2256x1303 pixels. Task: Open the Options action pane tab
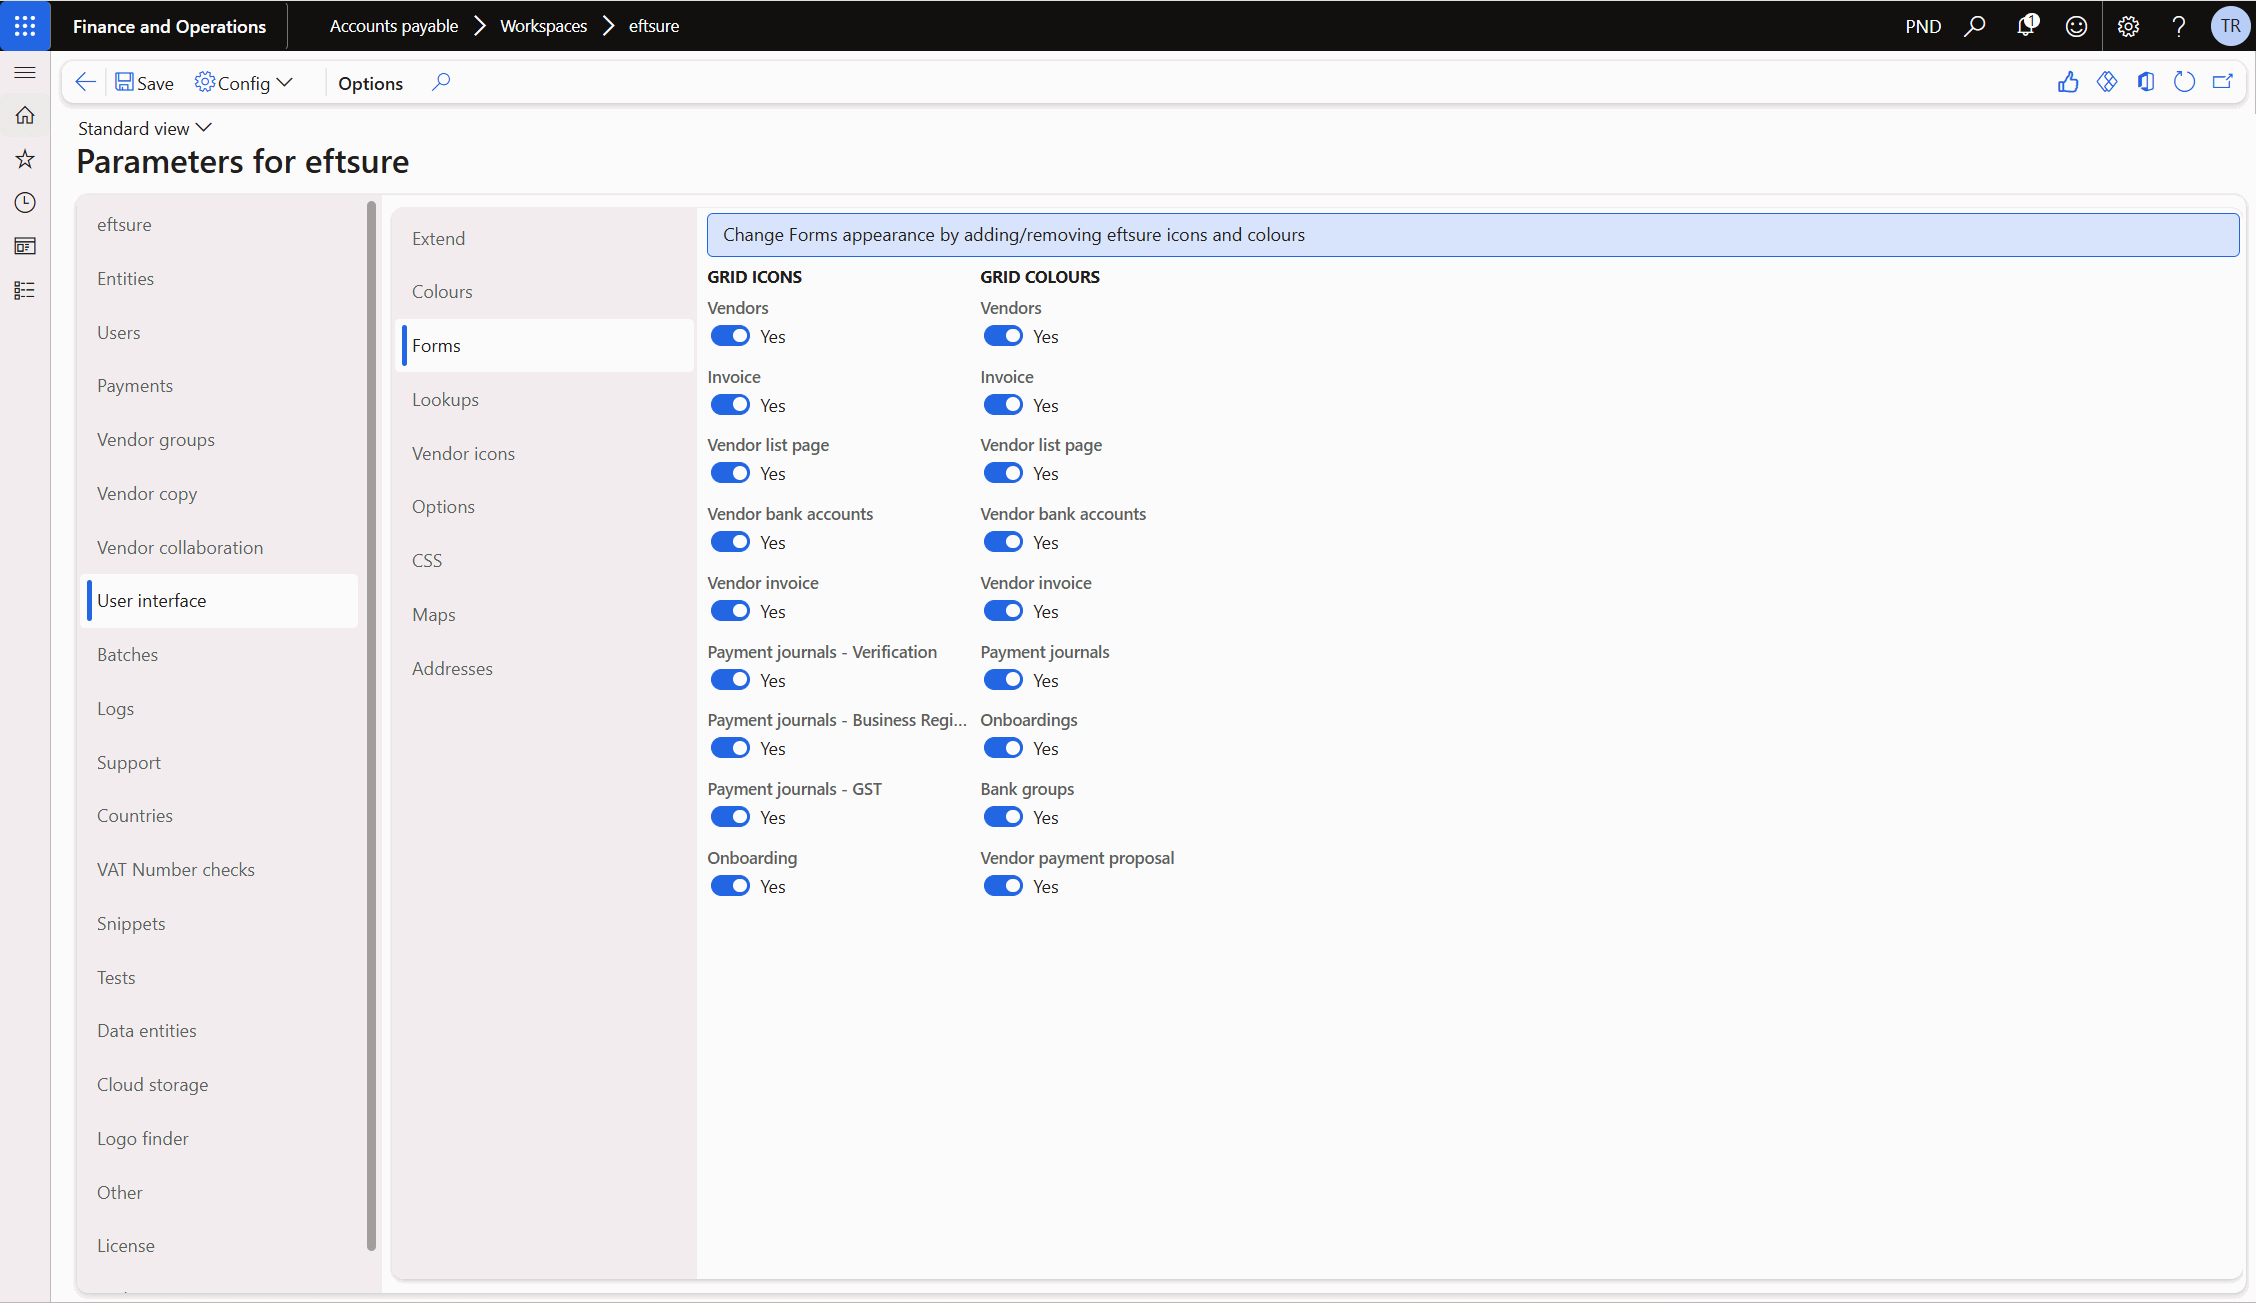(370, 83)
